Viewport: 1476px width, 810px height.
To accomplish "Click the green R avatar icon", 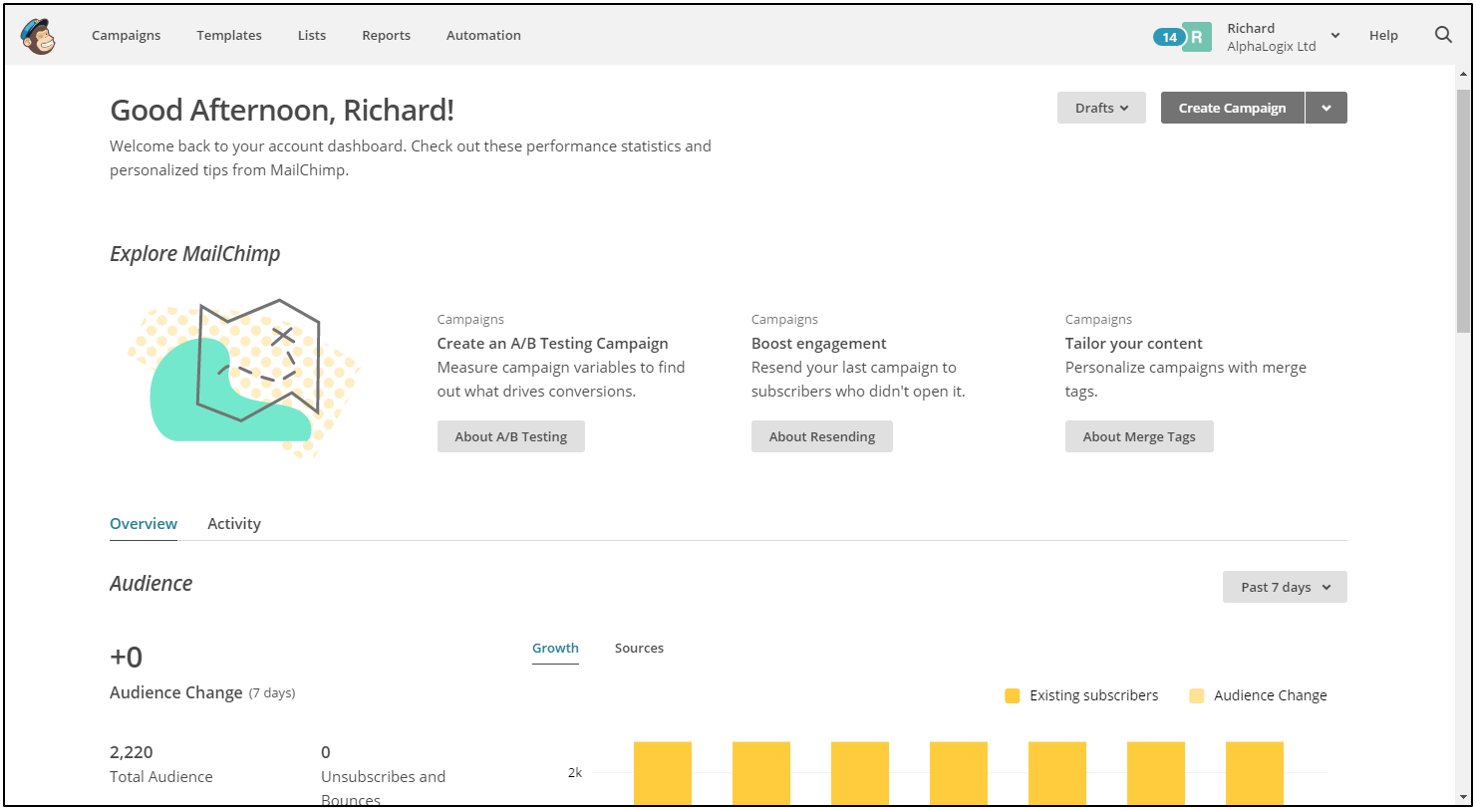I will pos(1197,37).
